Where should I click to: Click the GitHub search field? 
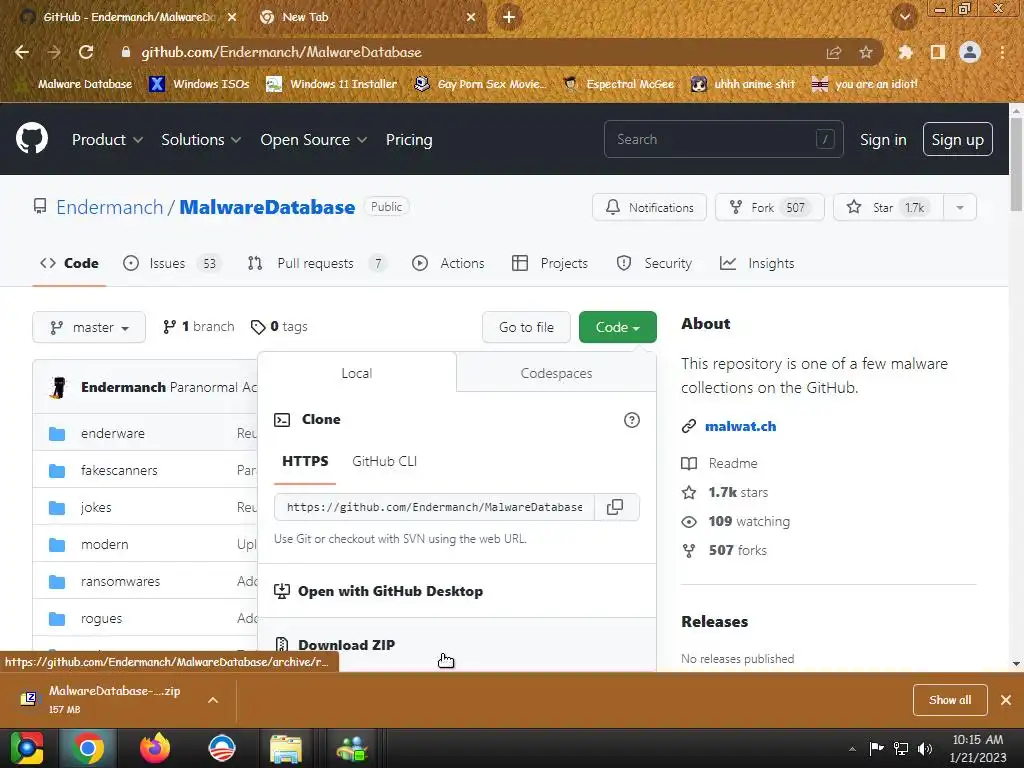(724, 139)
